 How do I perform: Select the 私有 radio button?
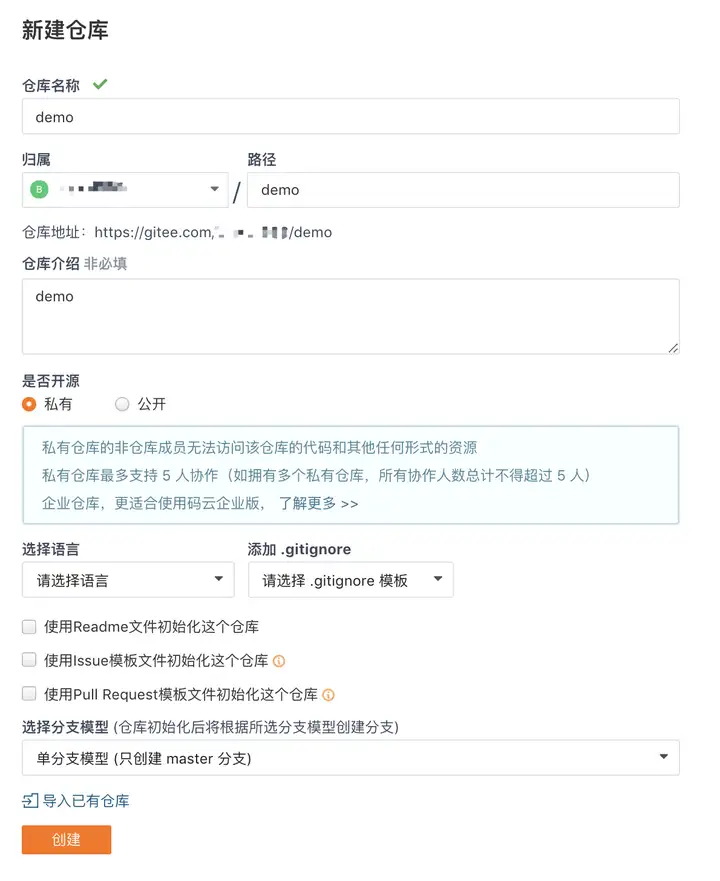(29, 404)
